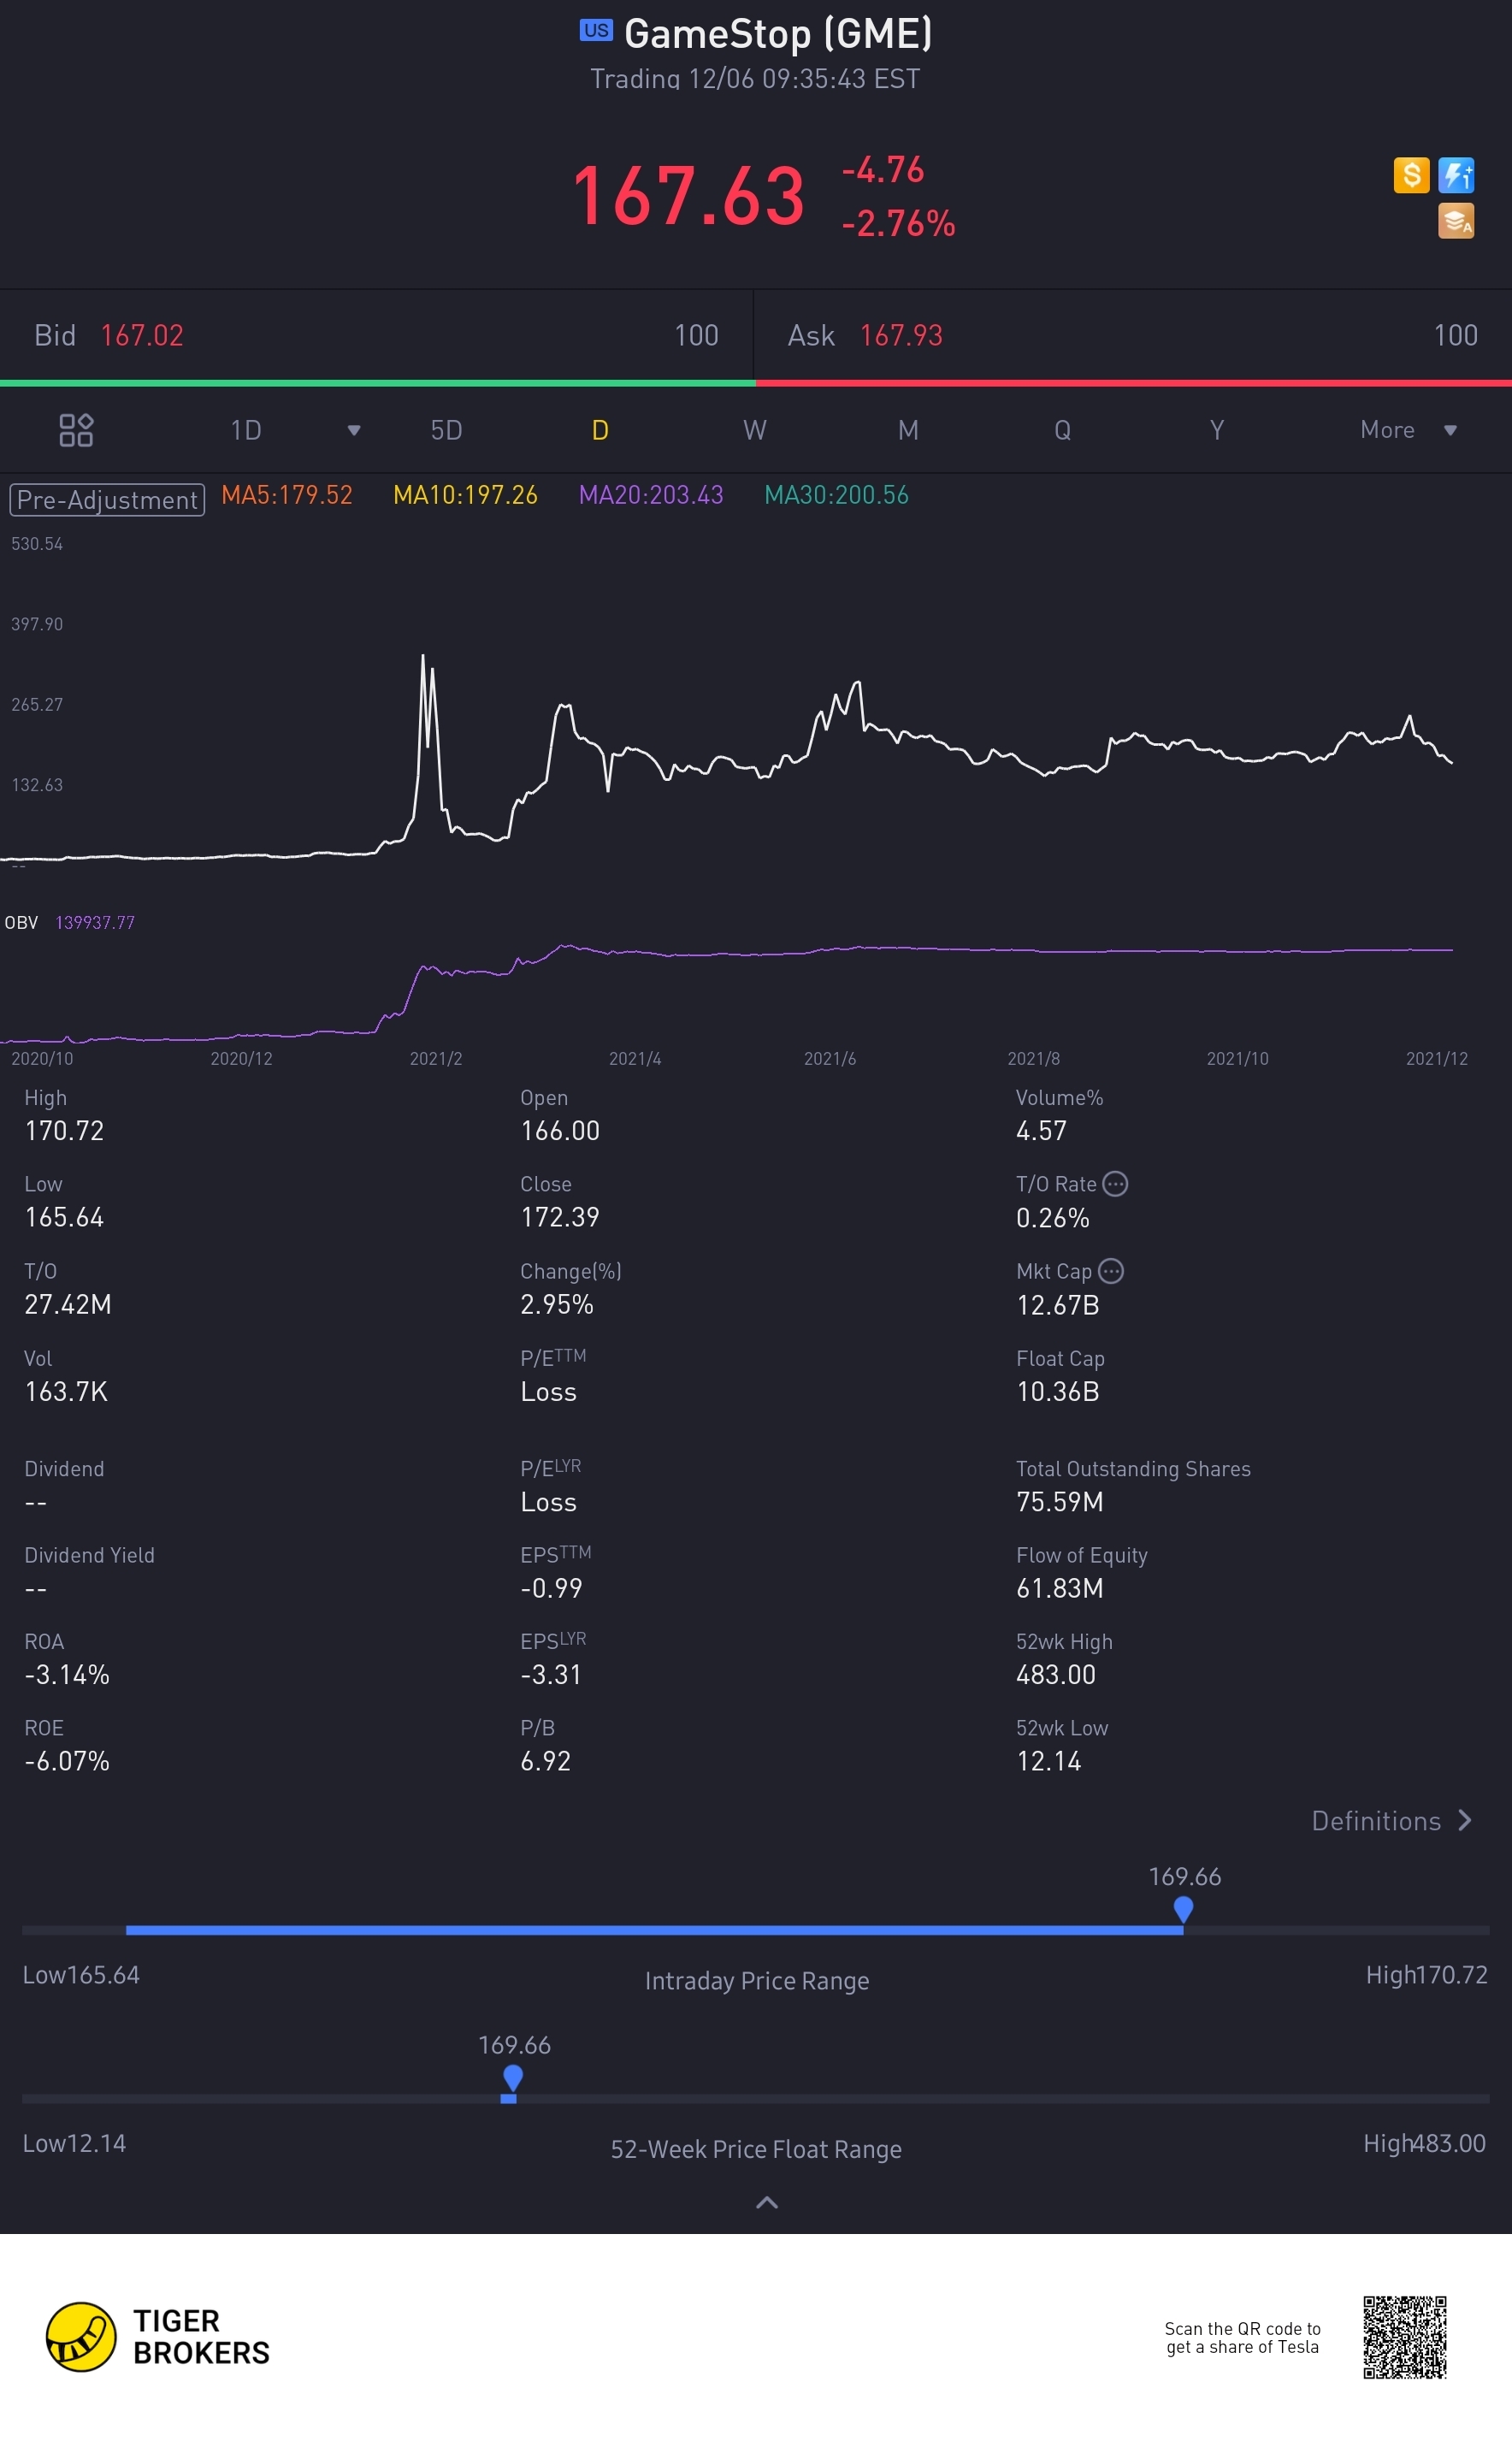Image resolution: width=1512 pixels, height=2441 pixels.
Task: Tap the Flow of Equity value 61.83M
Action: pyautogui.click(x=1060, y=1588)
